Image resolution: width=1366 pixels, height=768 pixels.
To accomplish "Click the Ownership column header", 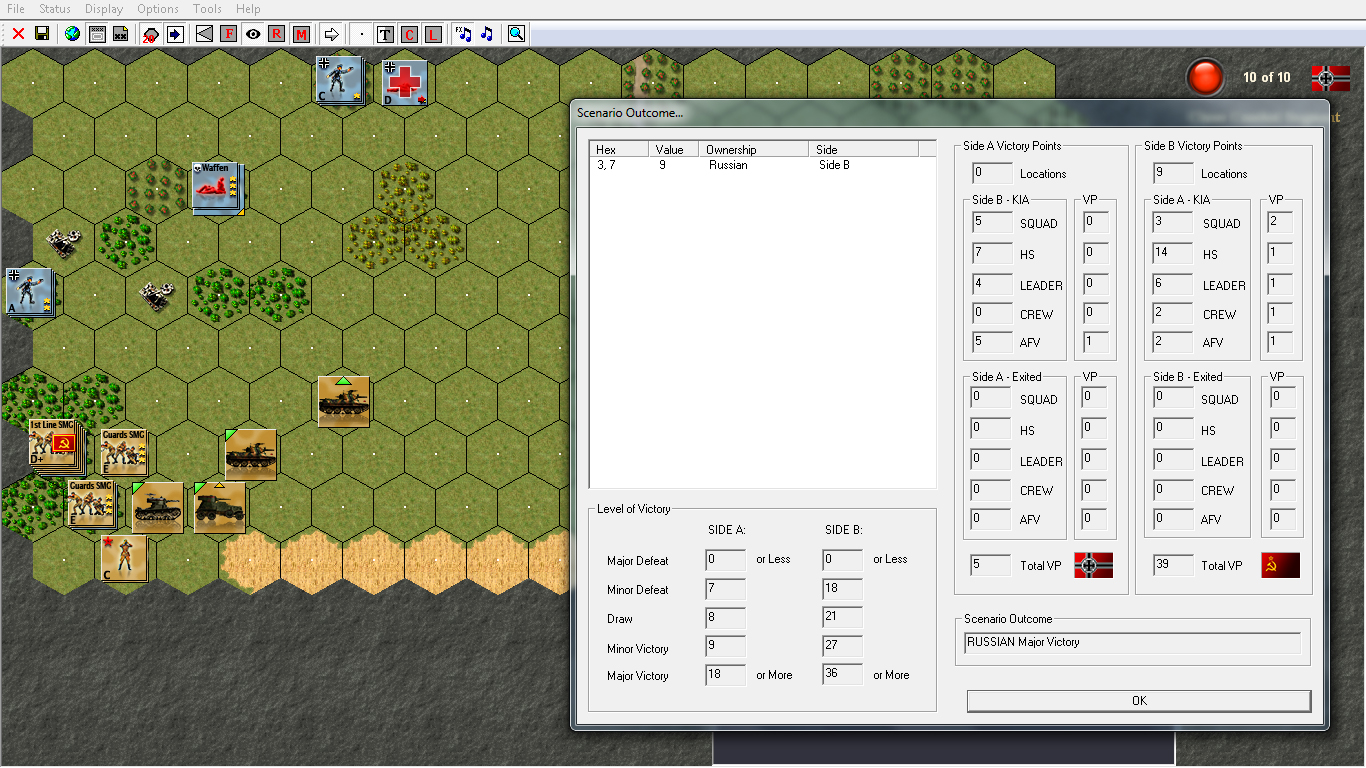I will pos(754,149).
